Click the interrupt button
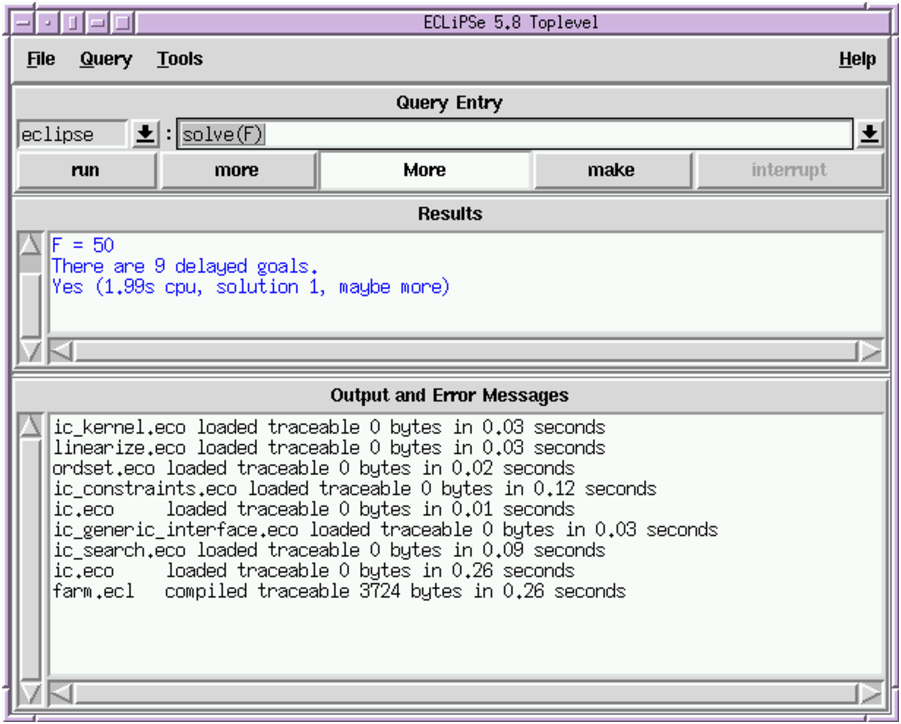 point(789,170)
